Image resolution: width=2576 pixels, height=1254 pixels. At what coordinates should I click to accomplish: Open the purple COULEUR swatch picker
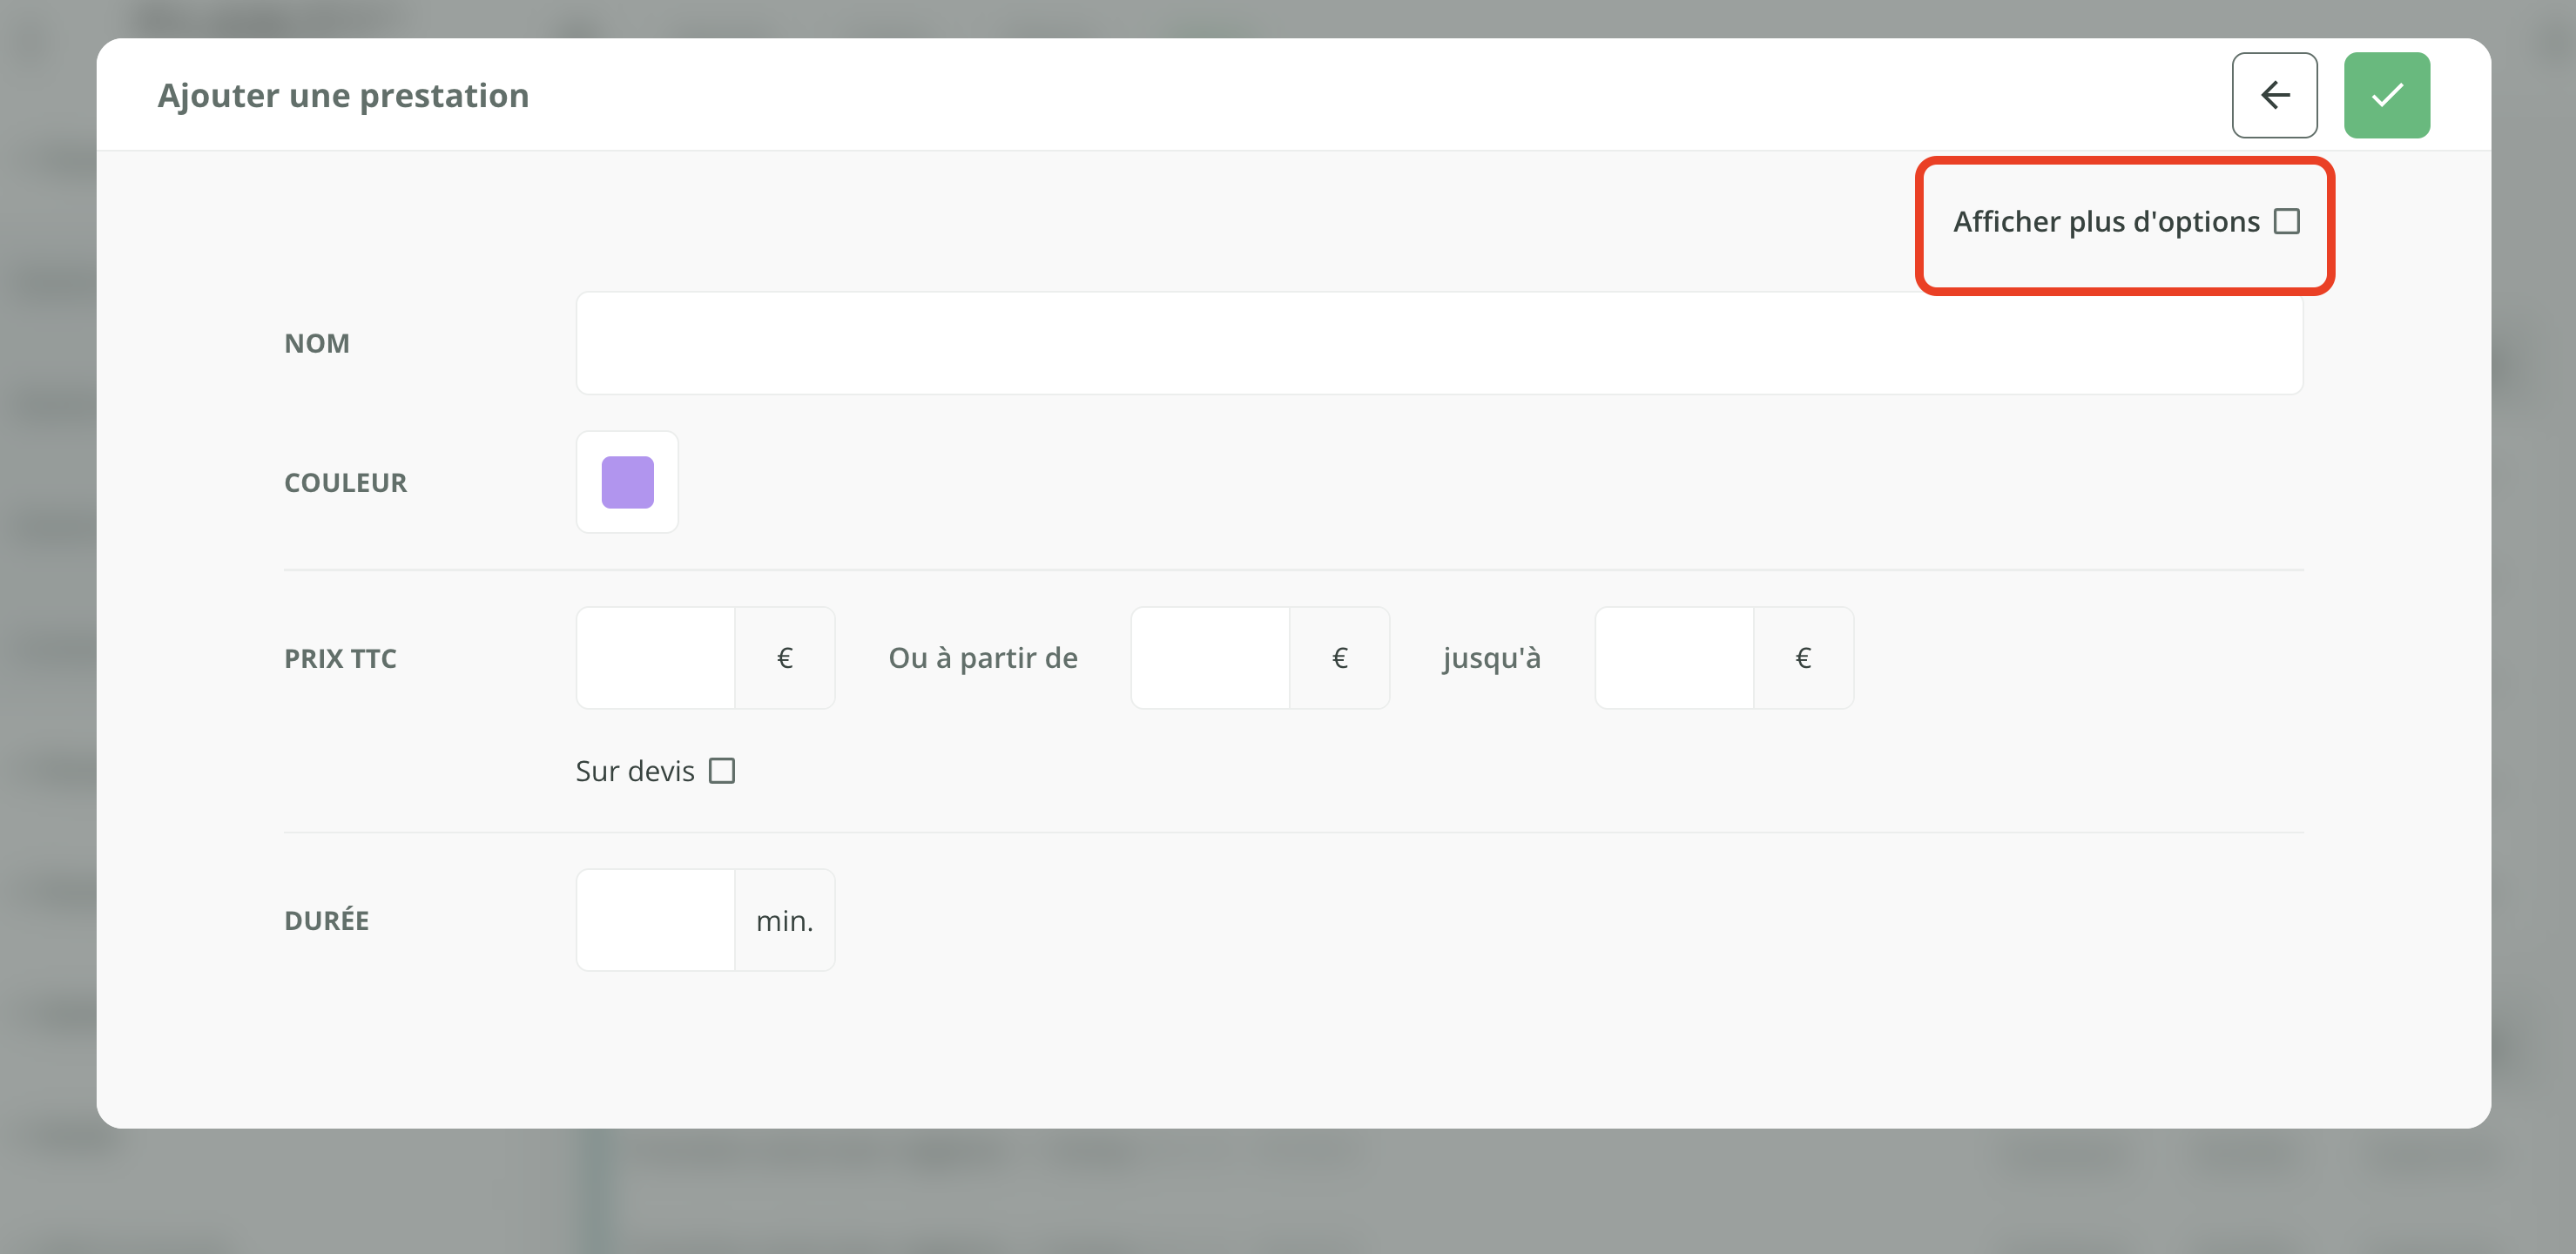[627, 482]
